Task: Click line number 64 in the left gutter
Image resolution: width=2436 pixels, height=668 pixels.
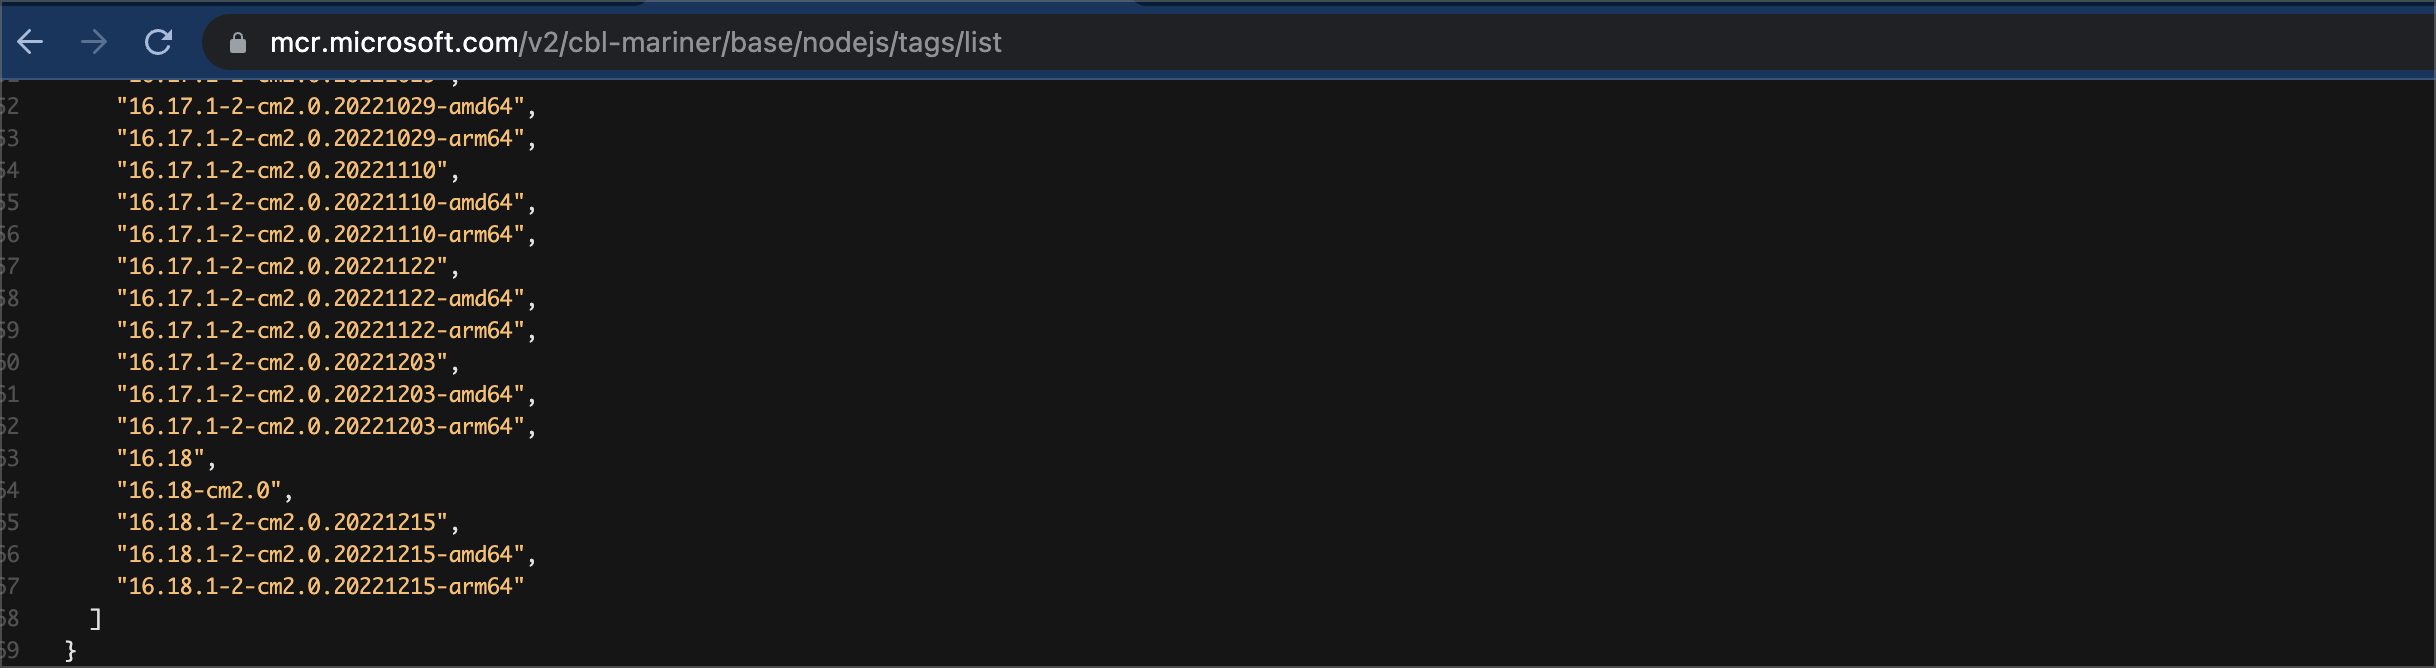Action: (12, 492)
